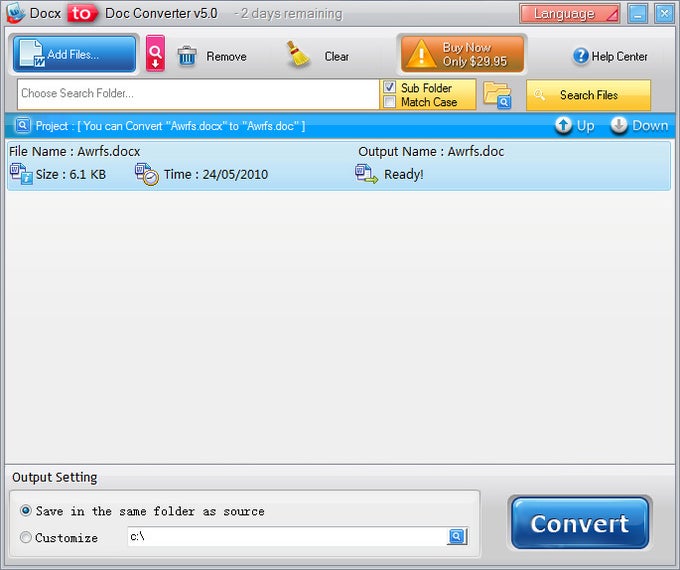The height and width of the screenshot is (570, 680).
Task: Click the Up arrow icon
Action: tap(563, 126)
